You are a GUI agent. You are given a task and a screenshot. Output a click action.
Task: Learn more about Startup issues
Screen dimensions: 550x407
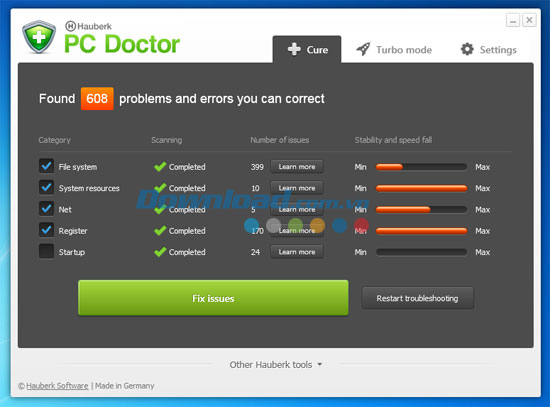coord(297,252)
